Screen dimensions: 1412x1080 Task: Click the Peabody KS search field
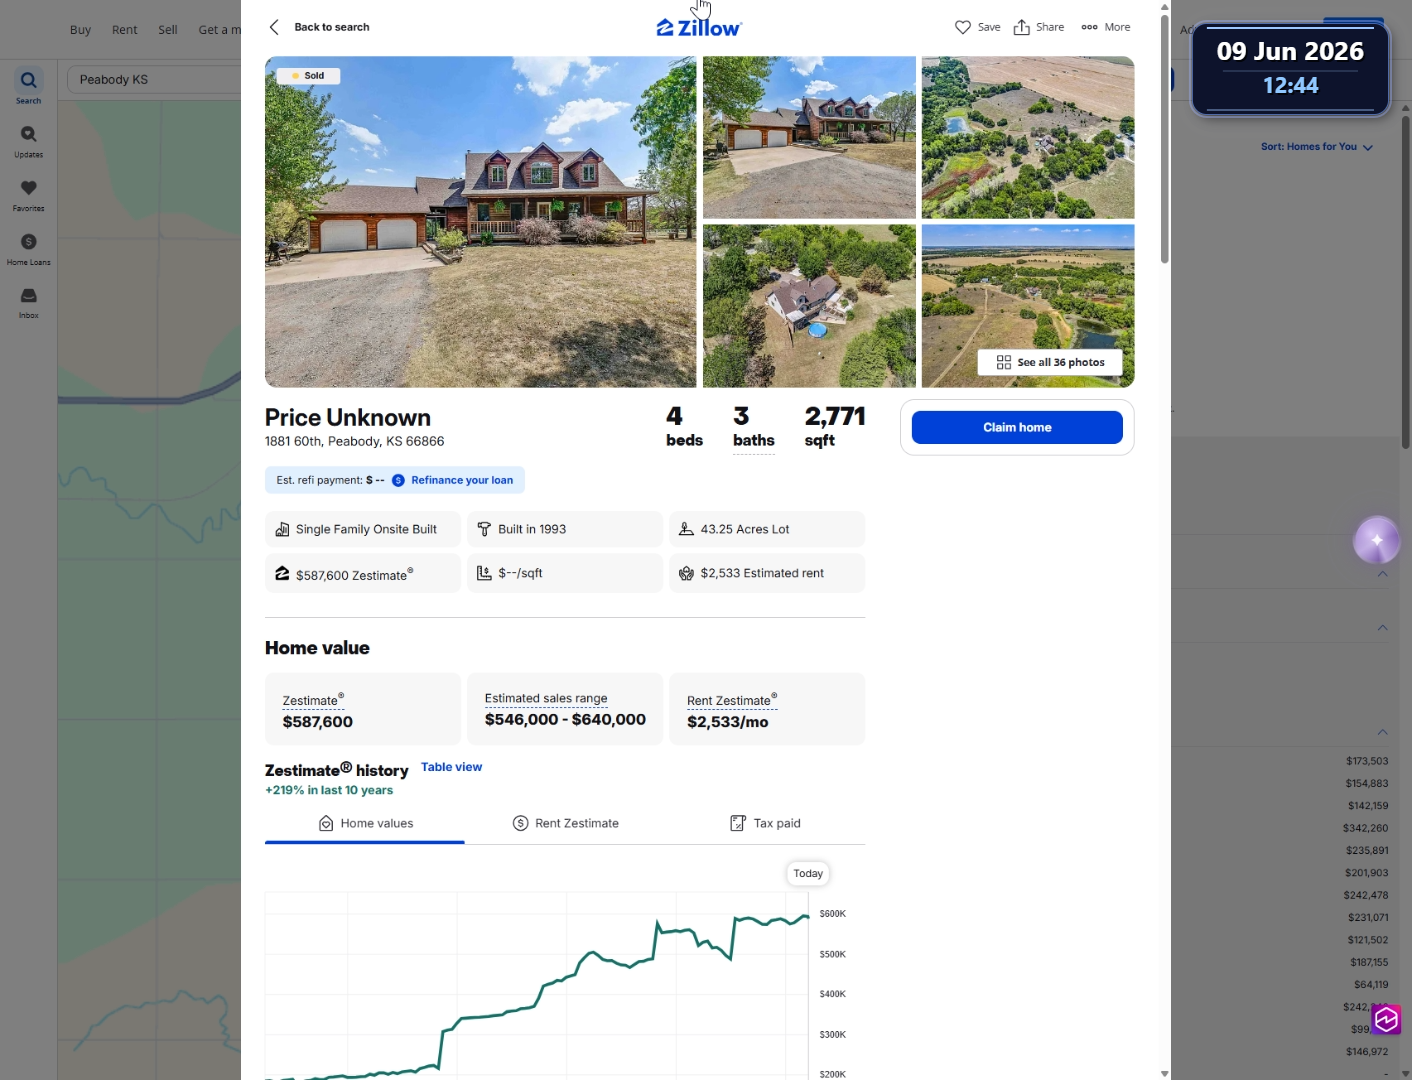point(154,80)
